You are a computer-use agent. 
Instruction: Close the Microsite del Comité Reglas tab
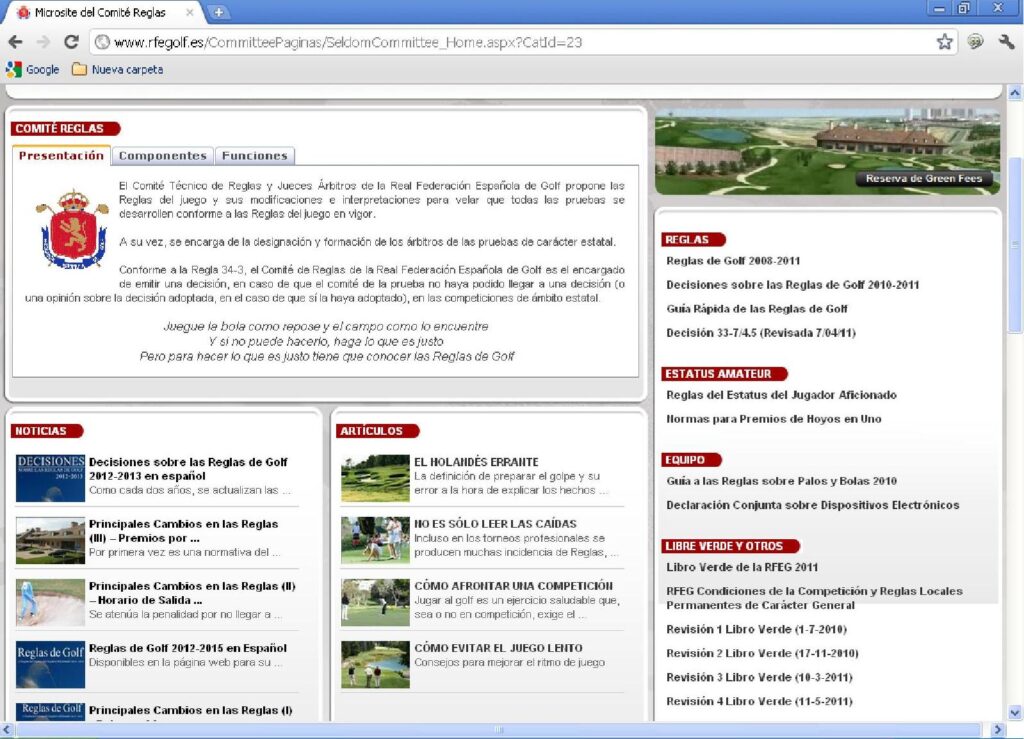pyautogui.click(x=190, y=12)
